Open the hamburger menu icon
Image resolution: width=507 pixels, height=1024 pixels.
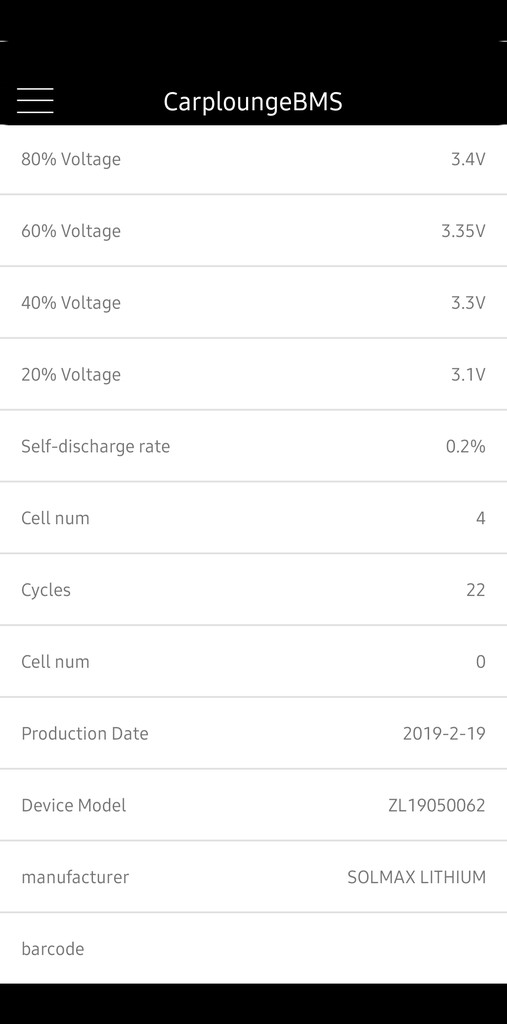(x=35, y=101)
